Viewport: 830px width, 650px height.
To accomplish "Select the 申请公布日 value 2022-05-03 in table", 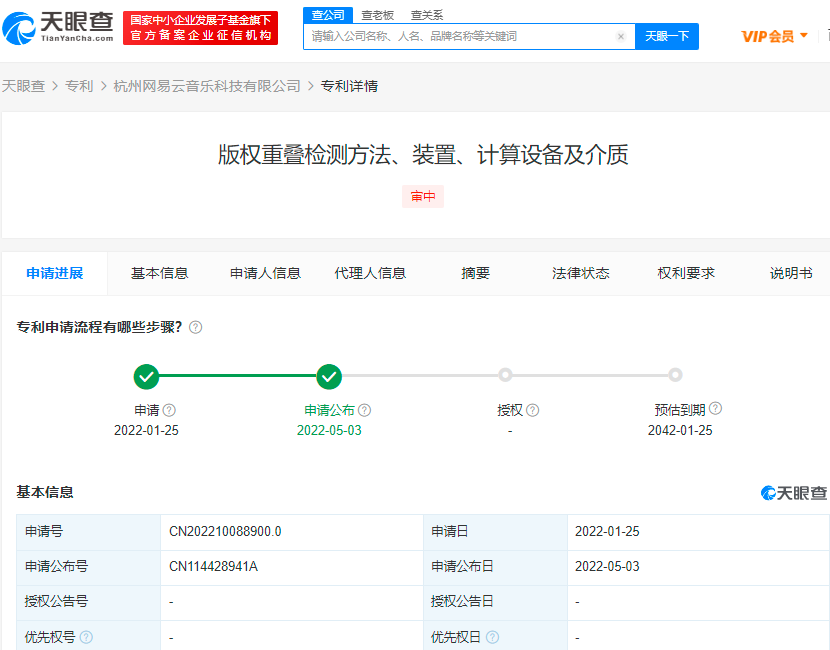I will point(607,566).
